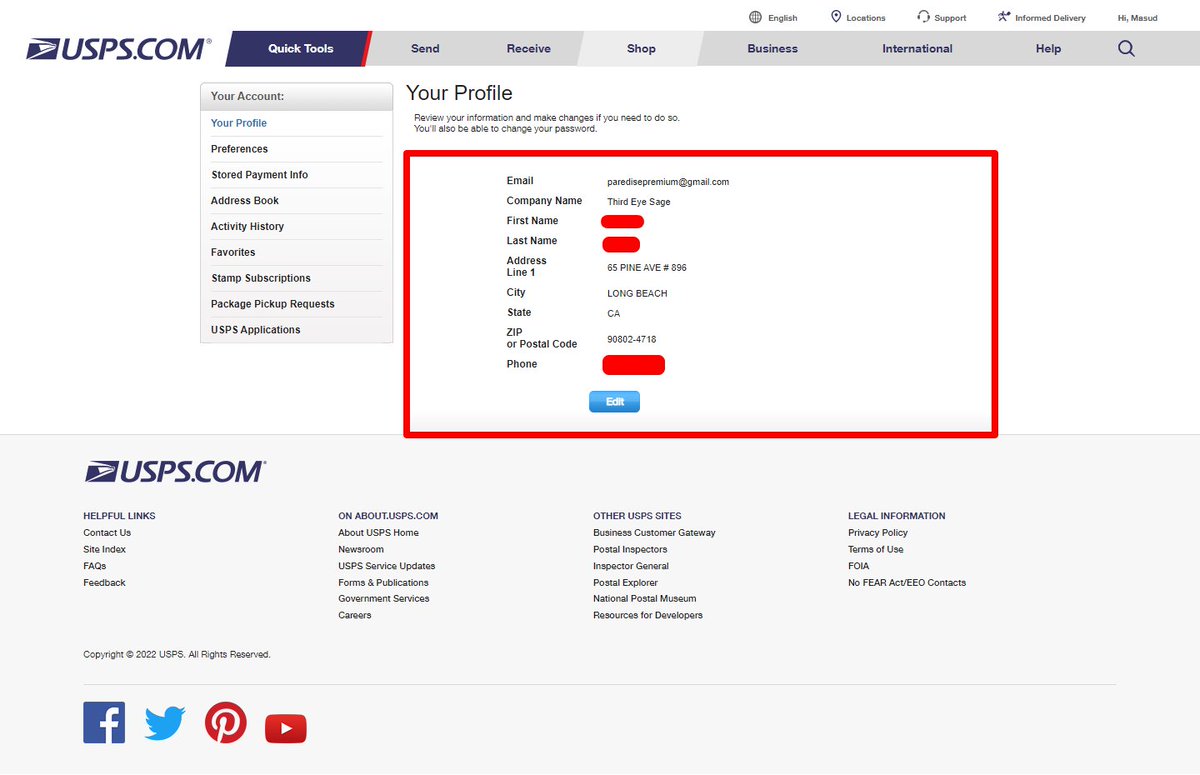Open the USPS Twitter icon

[x=165, y=723]
